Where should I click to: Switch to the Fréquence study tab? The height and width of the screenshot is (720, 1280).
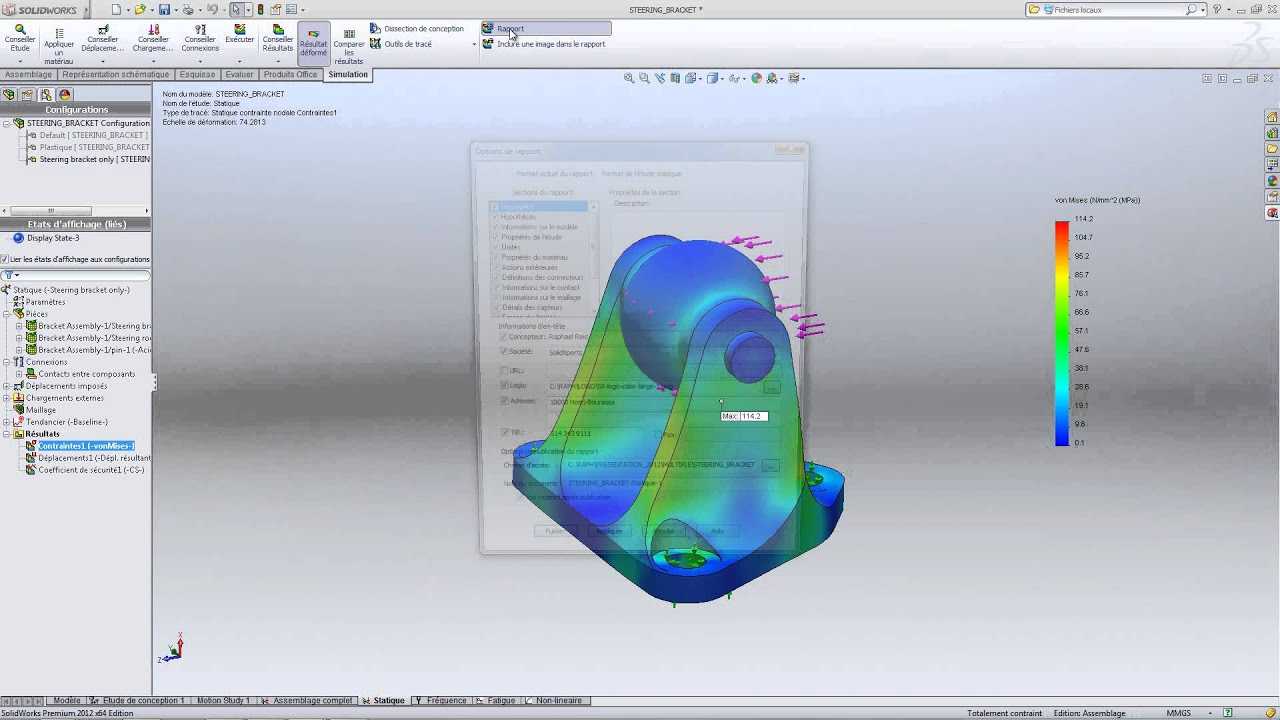coord(446,701)
